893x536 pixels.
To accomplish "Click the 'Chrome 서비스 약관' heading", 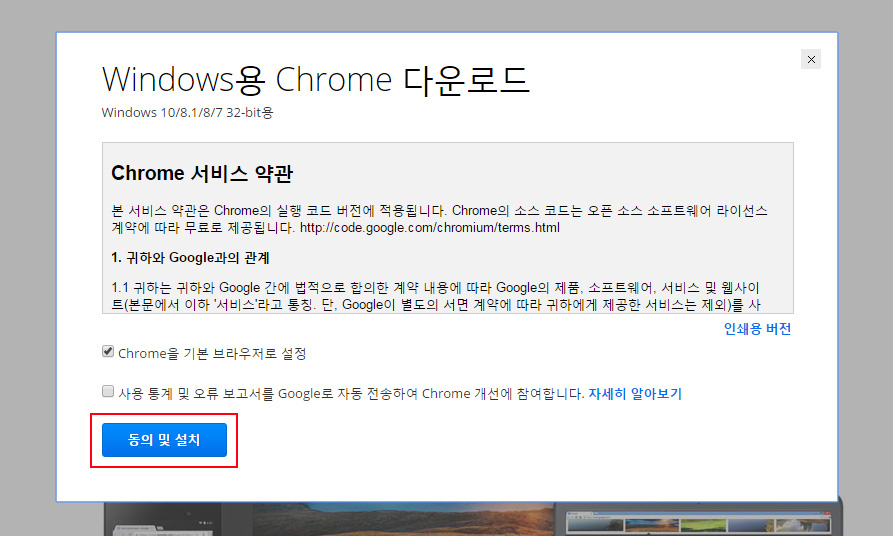I will point(202,173).
